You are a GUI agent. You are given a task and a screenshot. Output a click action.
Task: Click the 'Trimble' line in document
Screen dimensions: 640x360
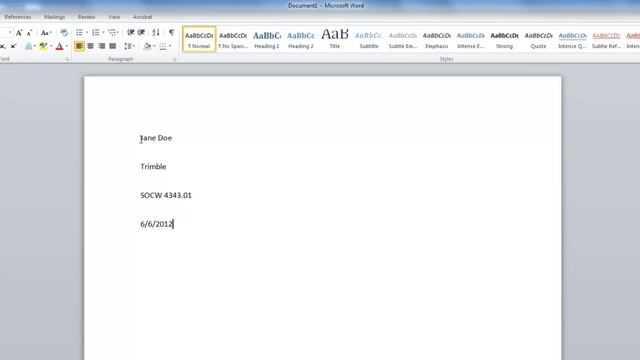[153, 167]
